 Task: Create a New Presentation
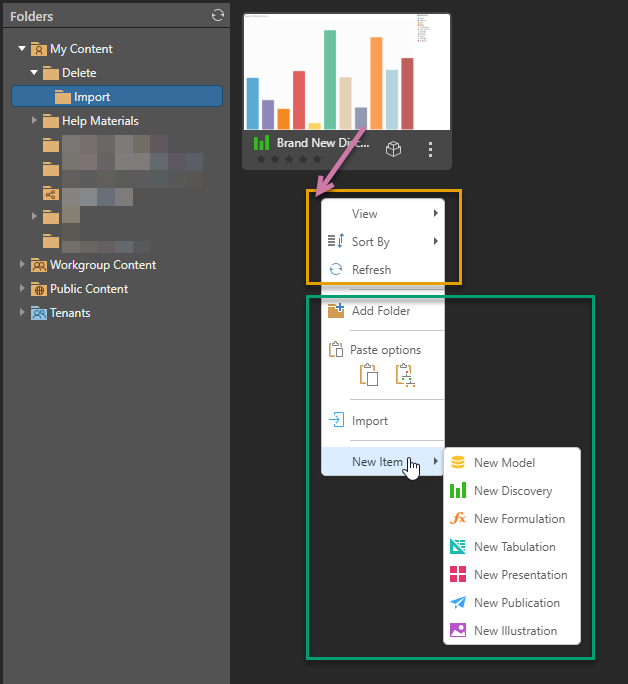point(520,575)
